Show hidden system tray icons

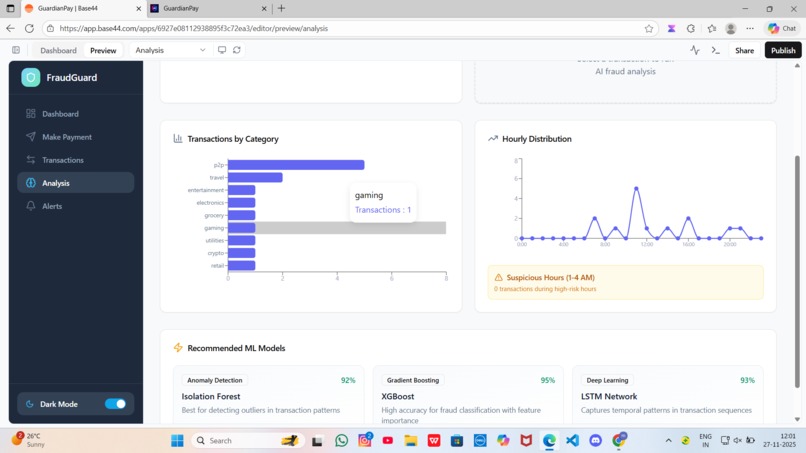(x=668, y=441)
